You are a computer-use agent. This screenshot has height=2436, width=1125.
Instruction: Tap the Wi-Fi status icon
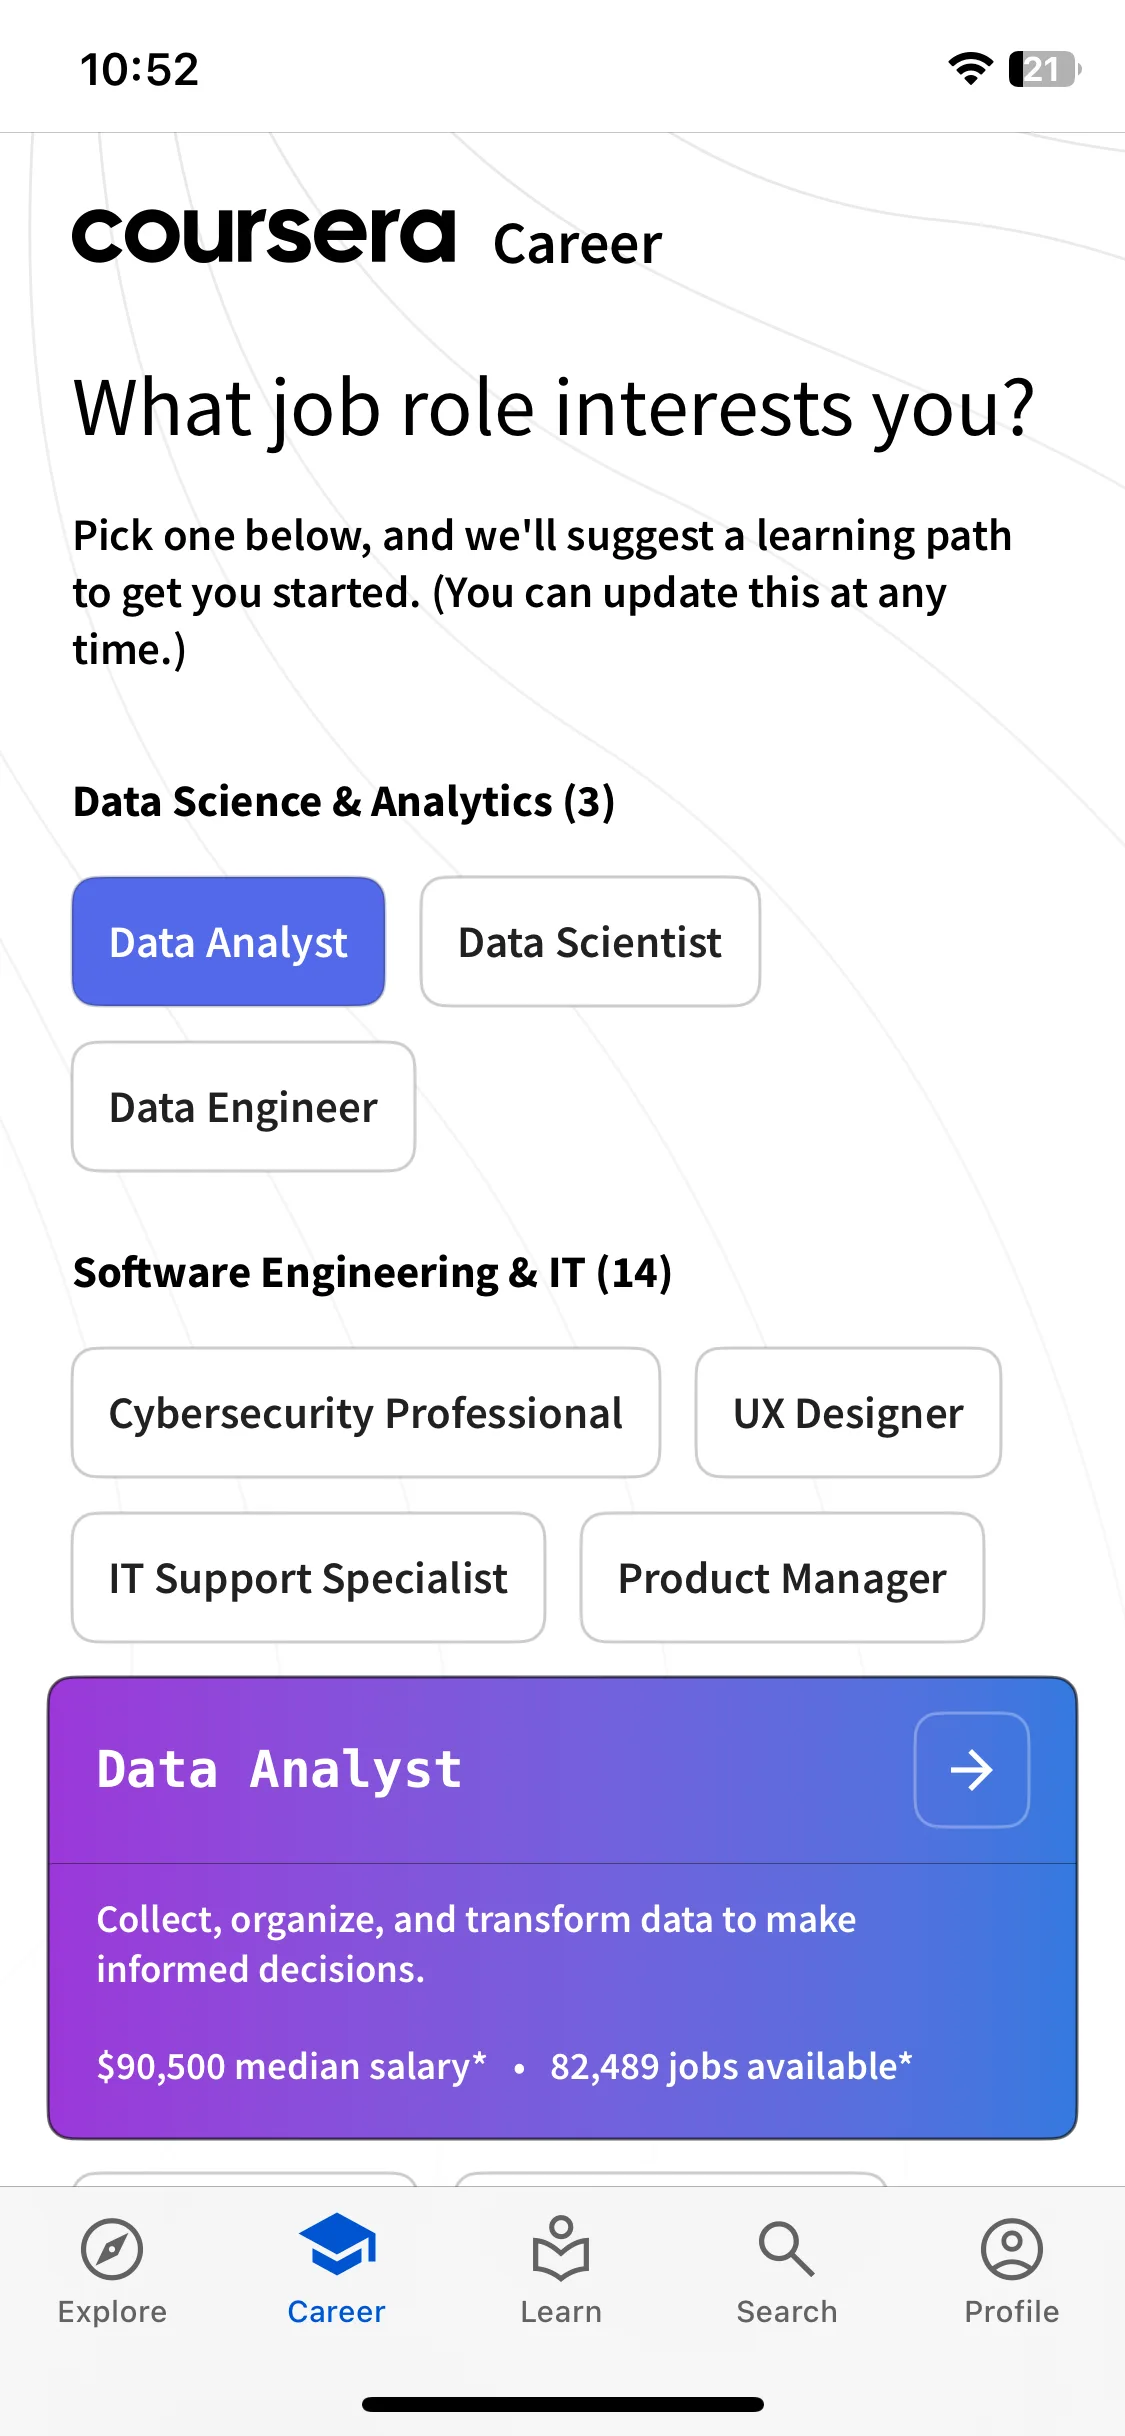pyautogui.click(x=970, y=69)
